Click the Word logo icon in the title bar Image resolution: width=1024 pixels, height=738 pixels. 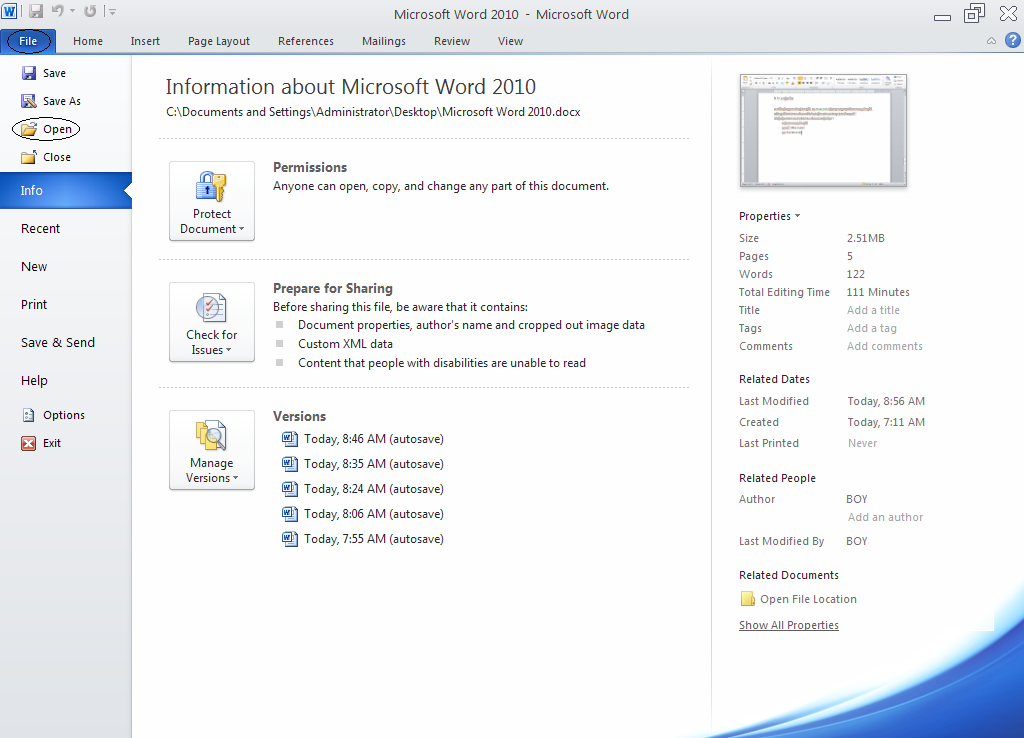9,11
